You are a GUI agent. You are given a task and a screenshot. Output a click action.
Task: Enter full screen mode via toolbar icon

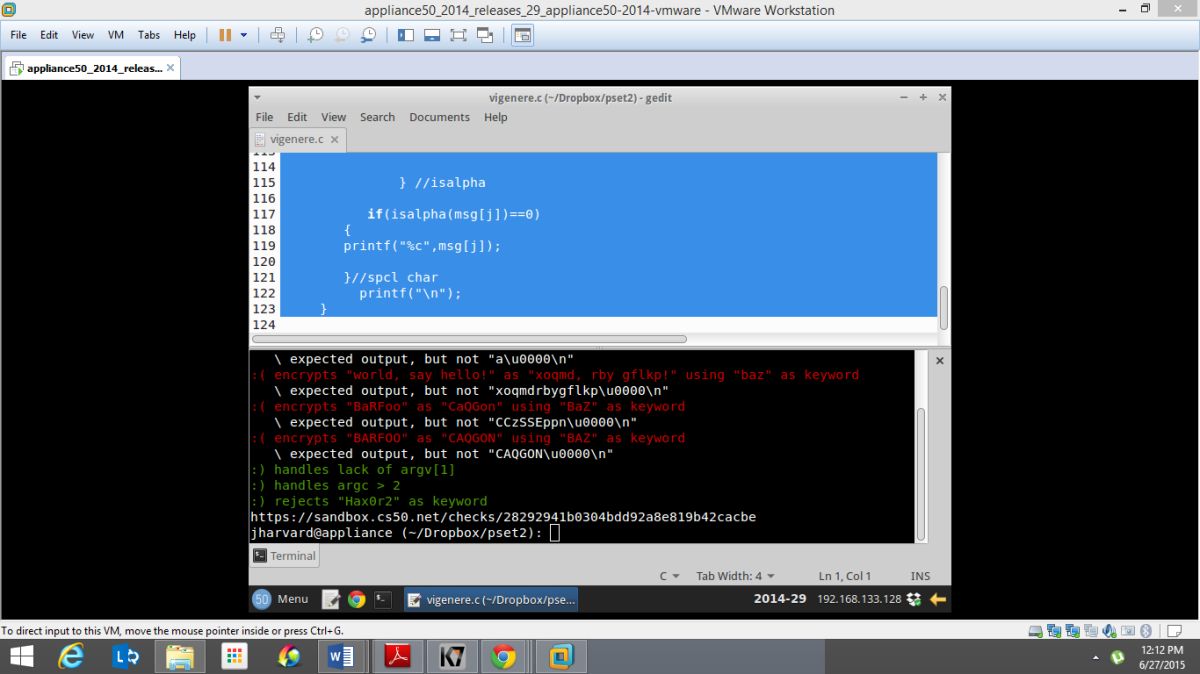pos(458,34)
